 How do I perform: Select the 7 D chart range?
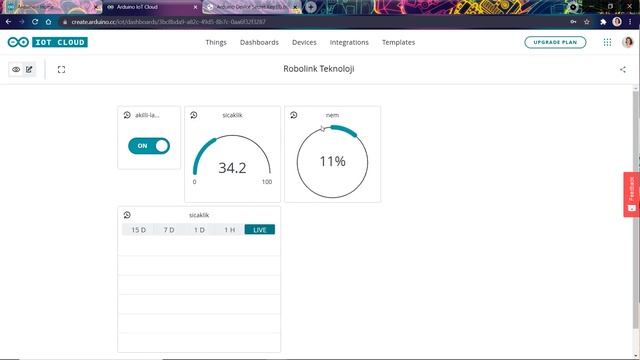[x=169, y=230]
